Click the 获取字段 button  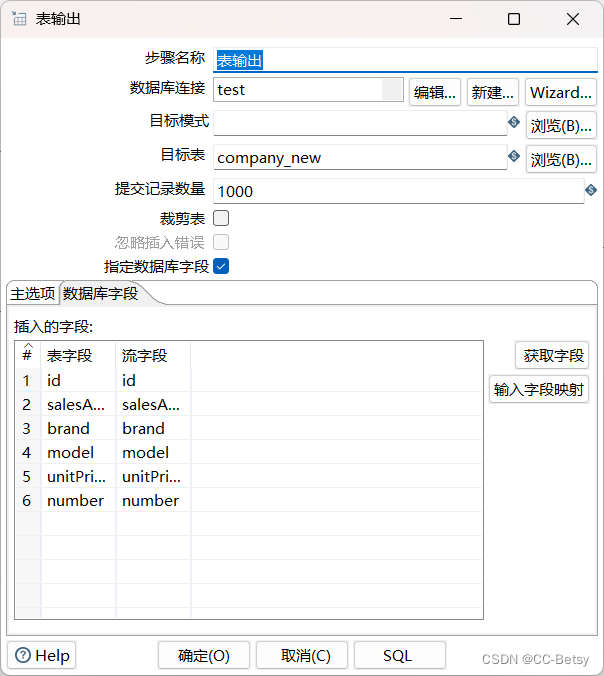click(x=552, y=355)
